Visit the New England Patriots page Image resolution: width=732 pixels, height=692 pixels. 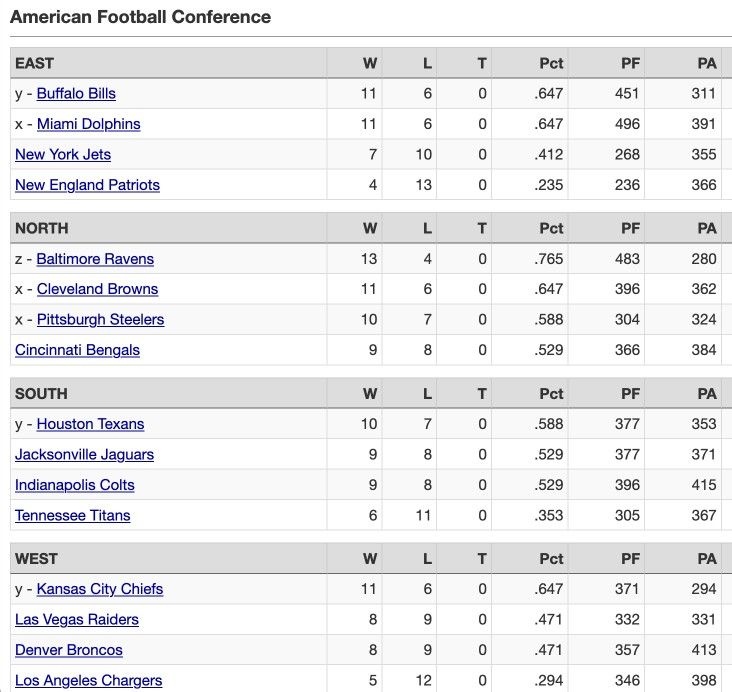coord(87,185)
